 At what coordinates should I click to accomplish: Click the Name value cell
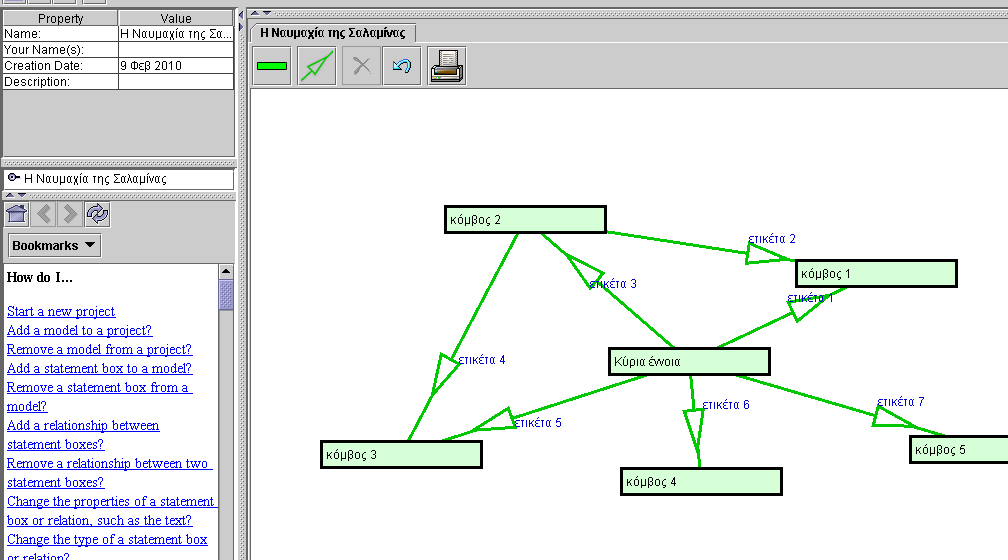click(x=176, y=33)
